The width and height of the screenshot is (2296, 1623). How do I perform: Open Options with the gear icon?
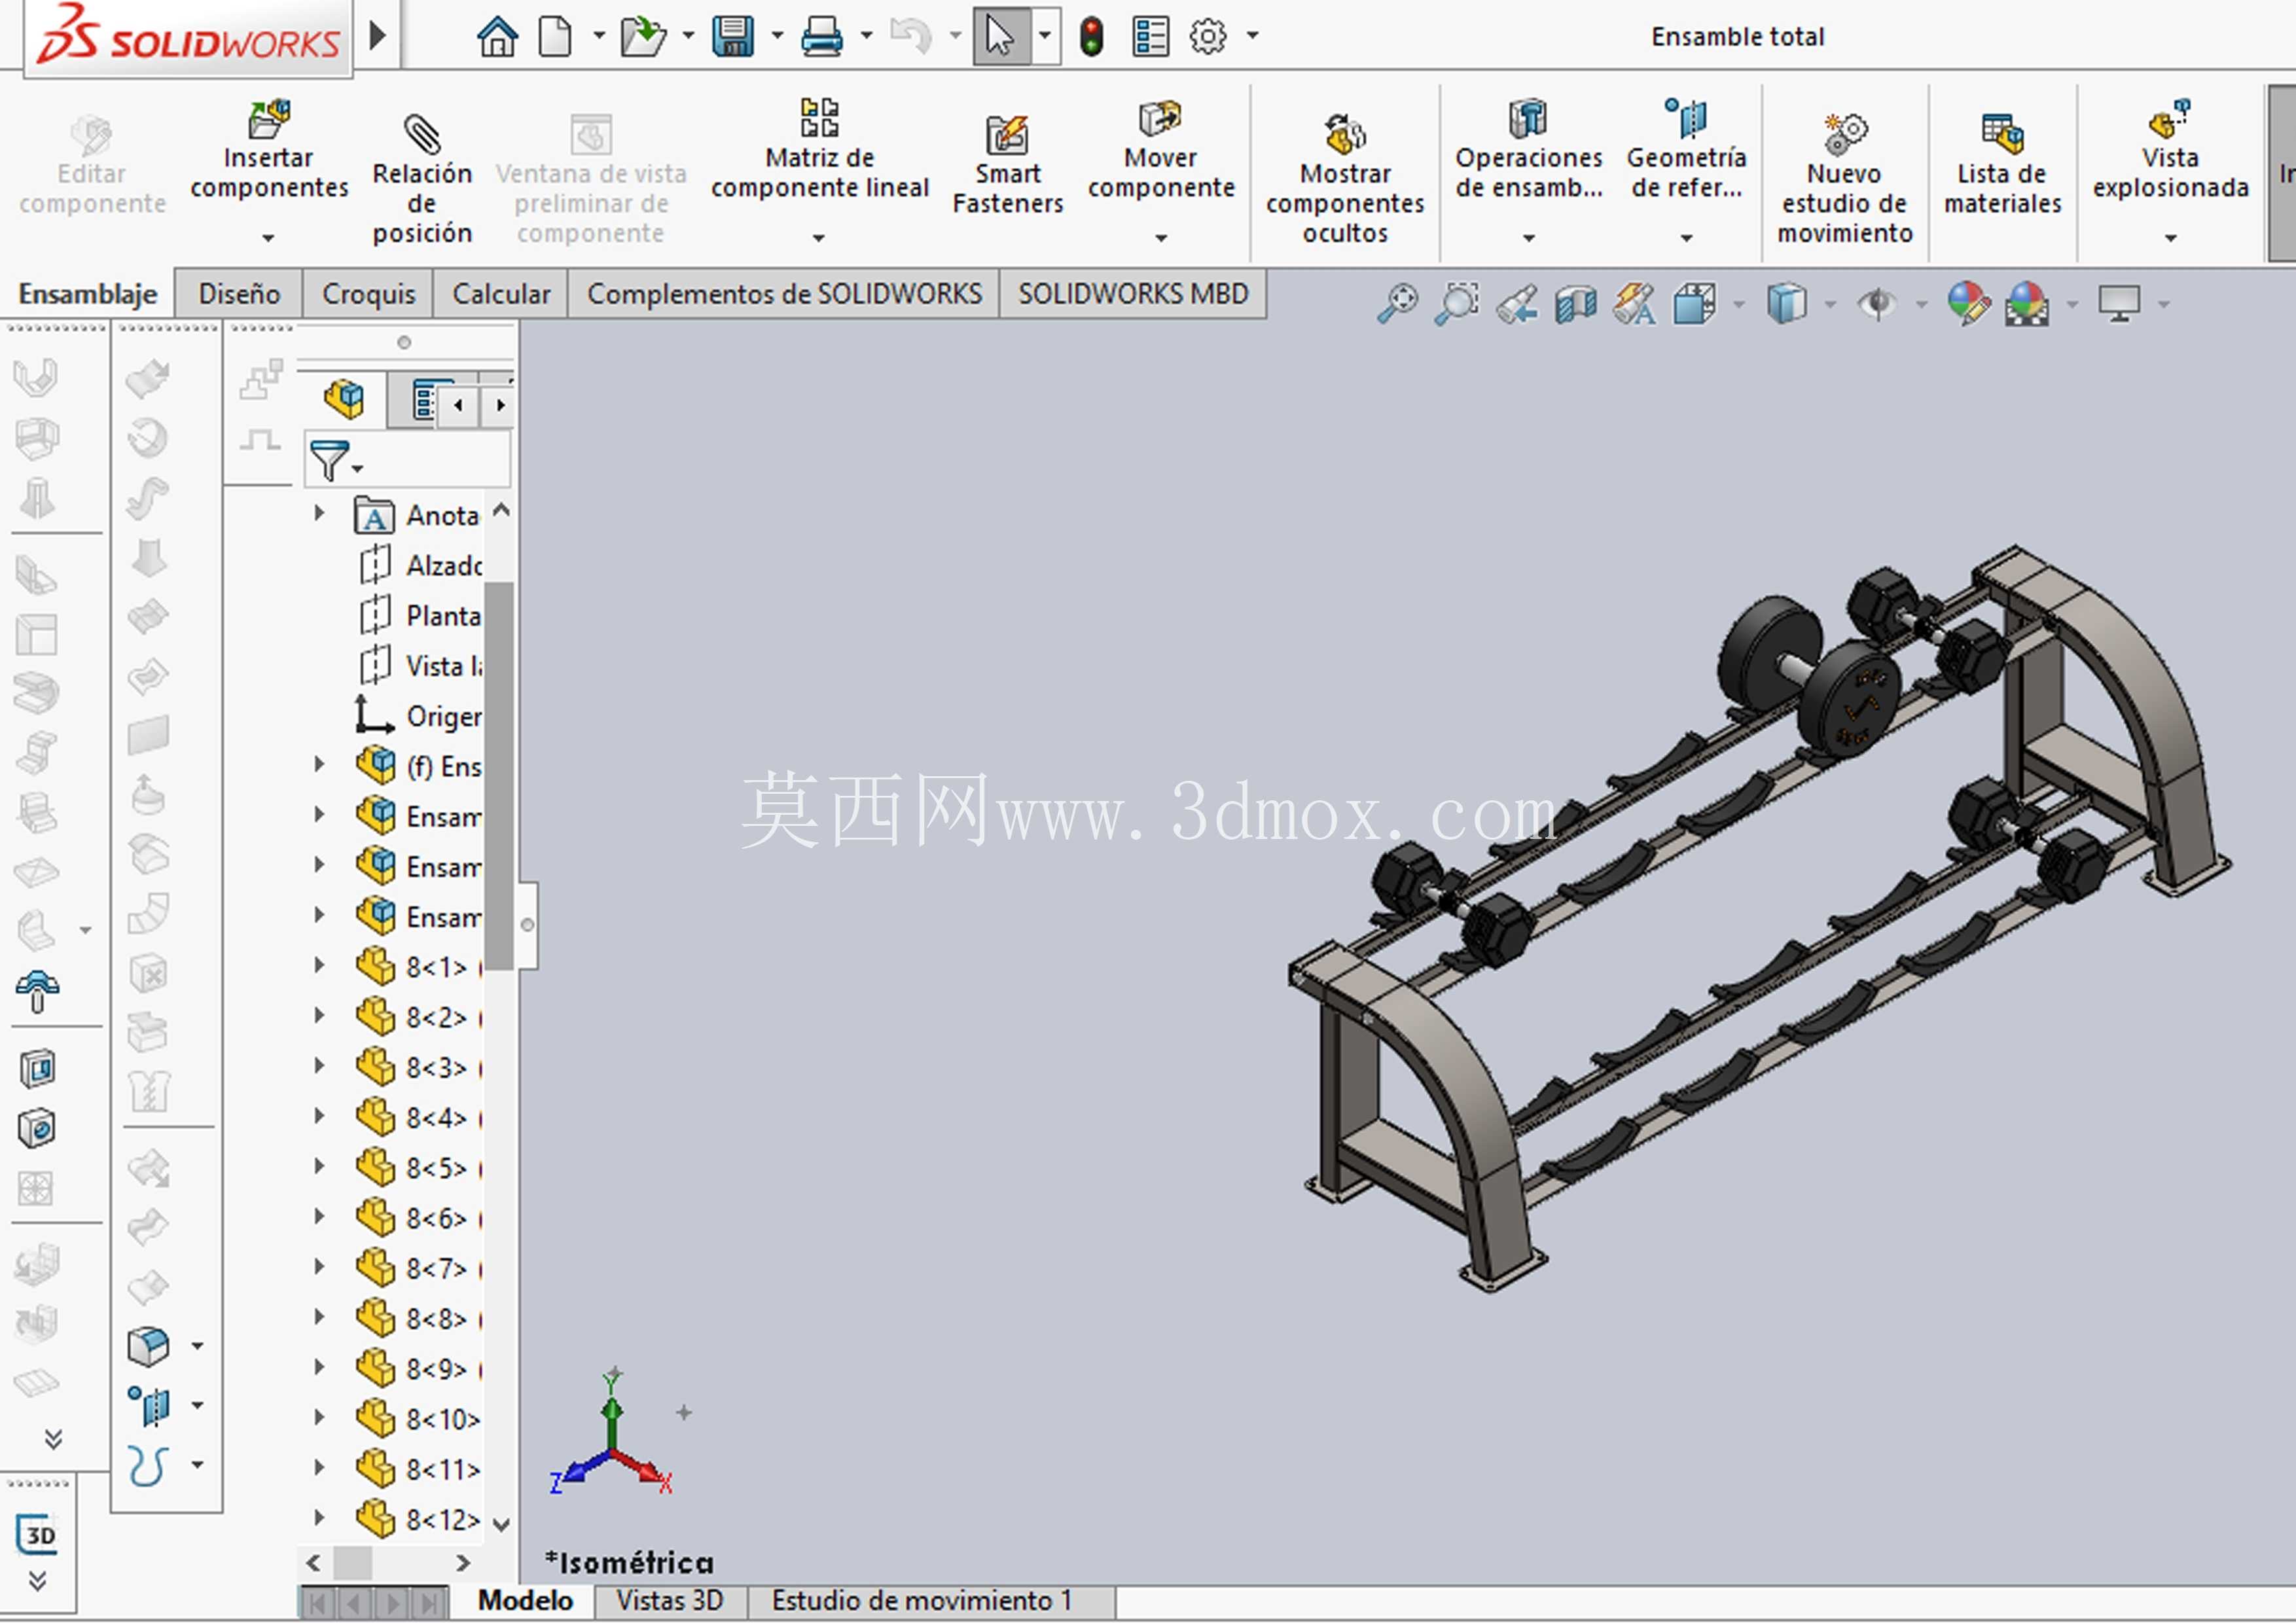tap(1208, 37)
